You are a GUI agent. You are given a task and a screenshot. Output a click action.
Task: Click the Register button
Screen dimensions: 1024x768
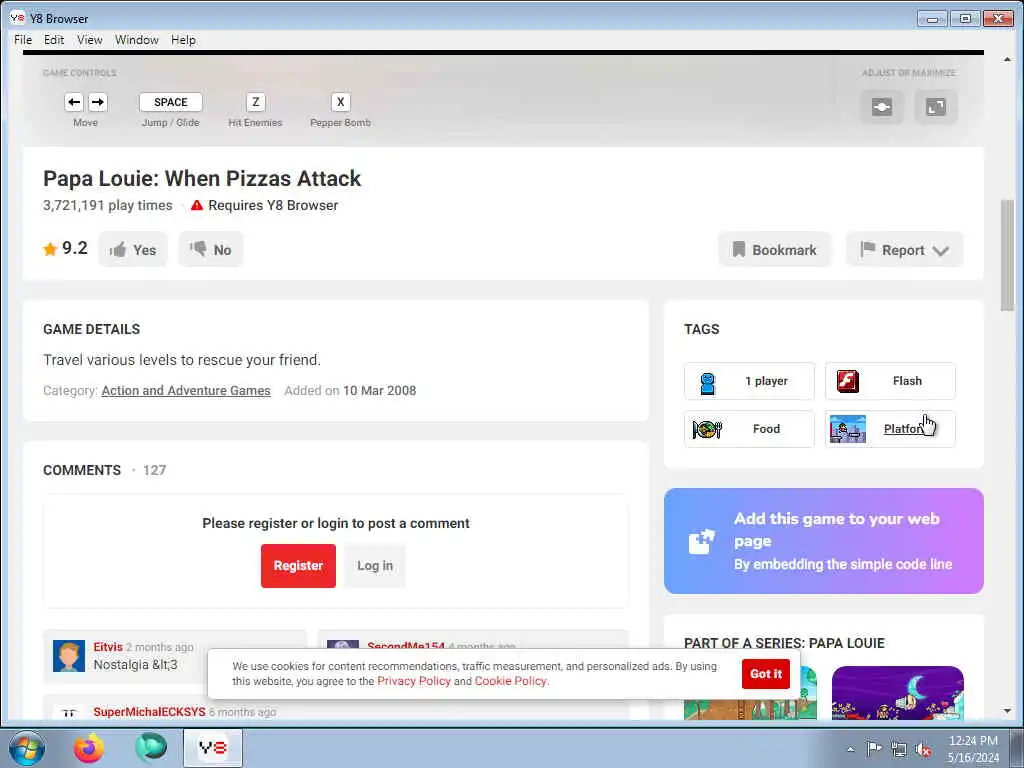point(298,566)
